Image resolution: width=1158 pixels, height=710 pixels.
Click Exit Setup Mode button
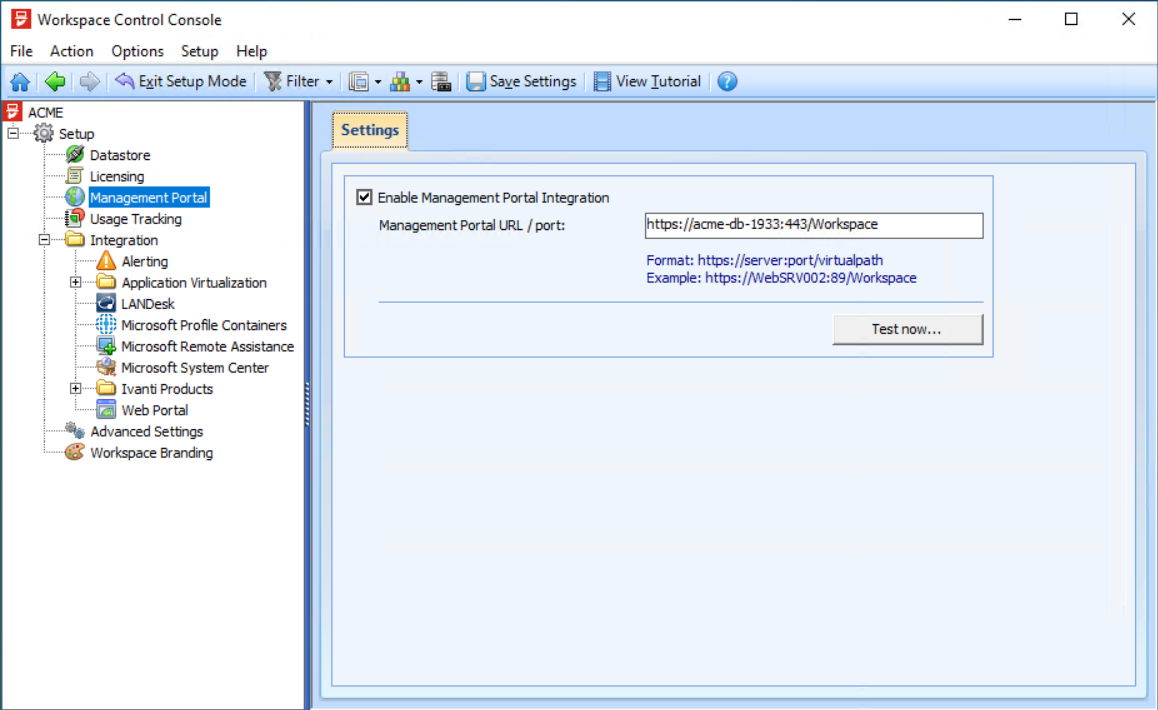click(x=181, y=82)
